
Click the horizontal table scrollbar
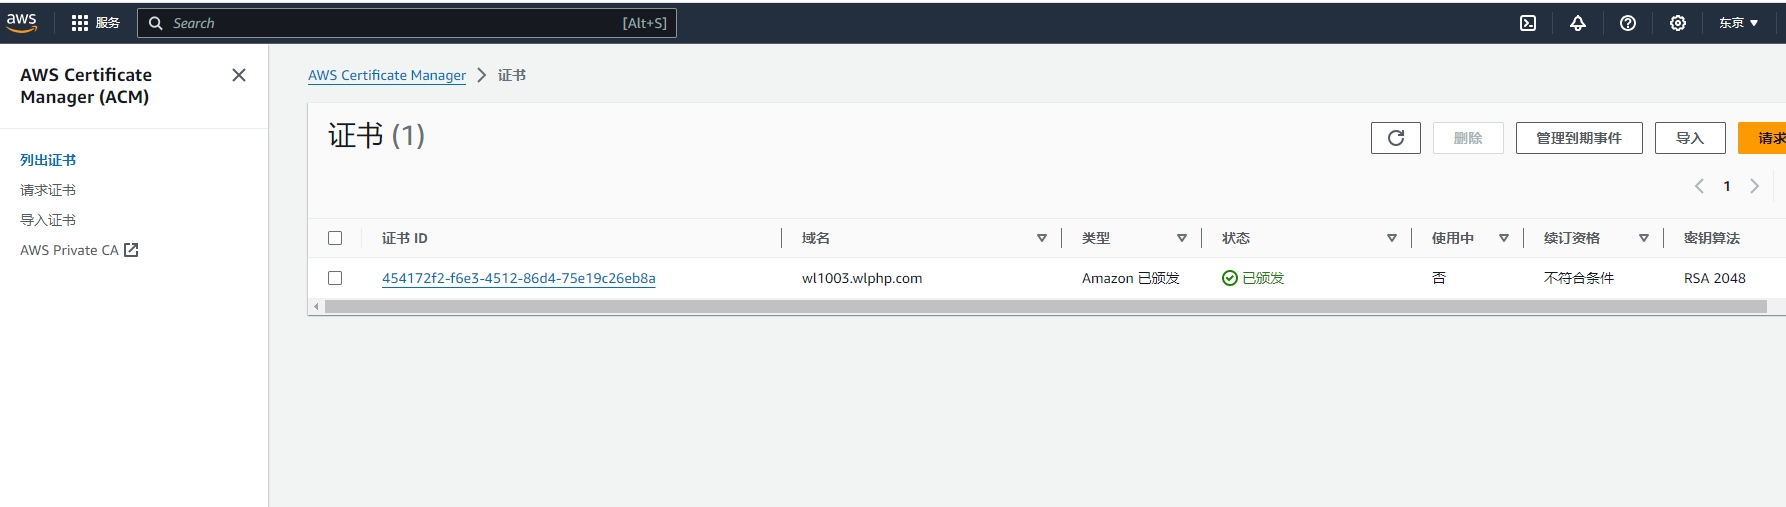click(1045, 307)
